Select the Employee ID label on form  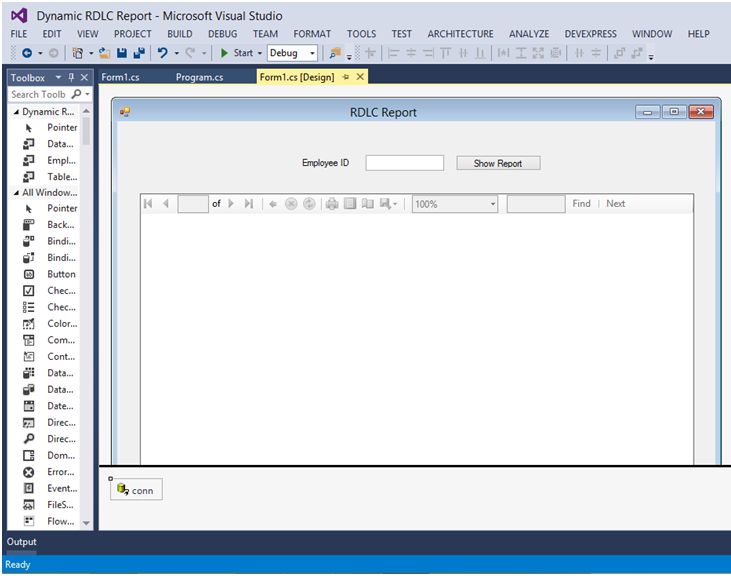coord(325,163)
